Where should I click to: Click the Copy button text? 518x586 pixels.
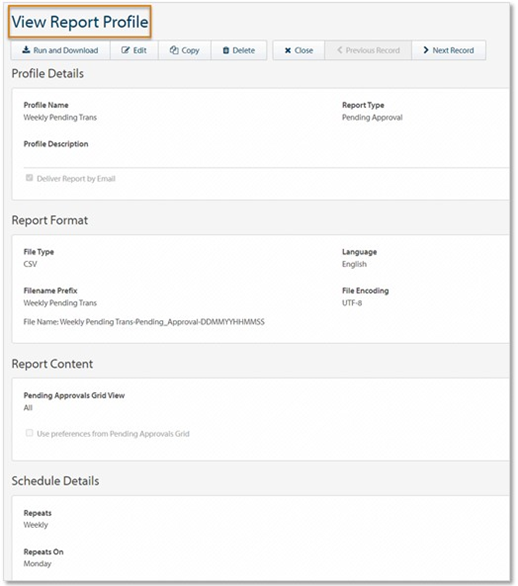click(190, 50)
